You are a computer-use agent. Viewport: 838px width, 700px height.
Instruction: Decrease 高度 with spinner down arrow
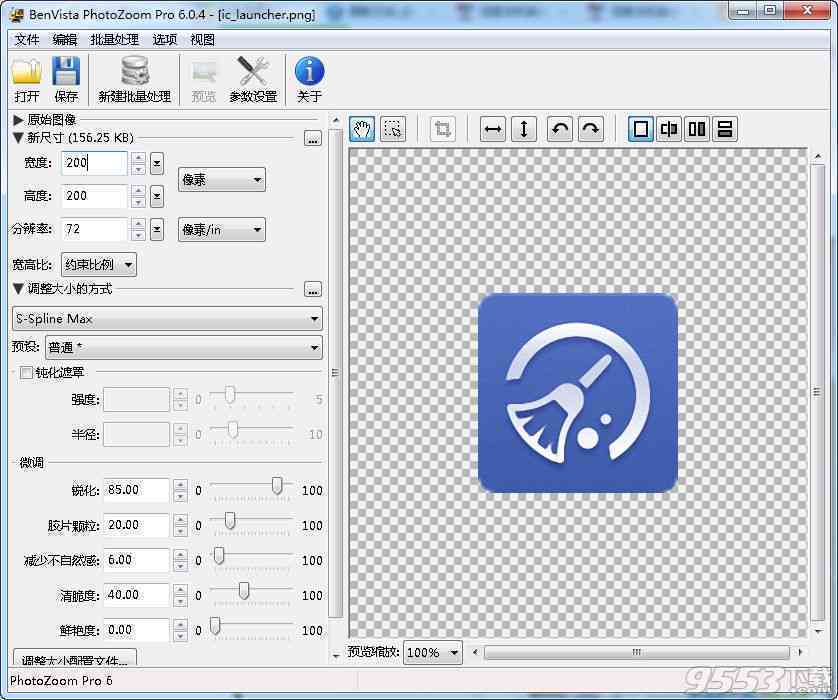[x=138, y=202]
